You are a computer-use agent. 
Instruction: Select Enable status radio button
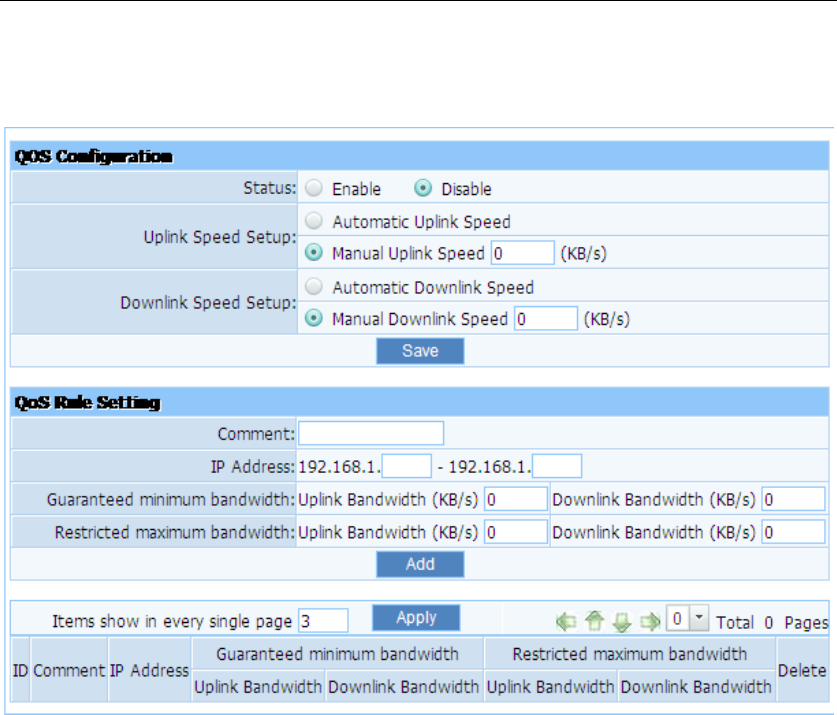coord(314,188)
